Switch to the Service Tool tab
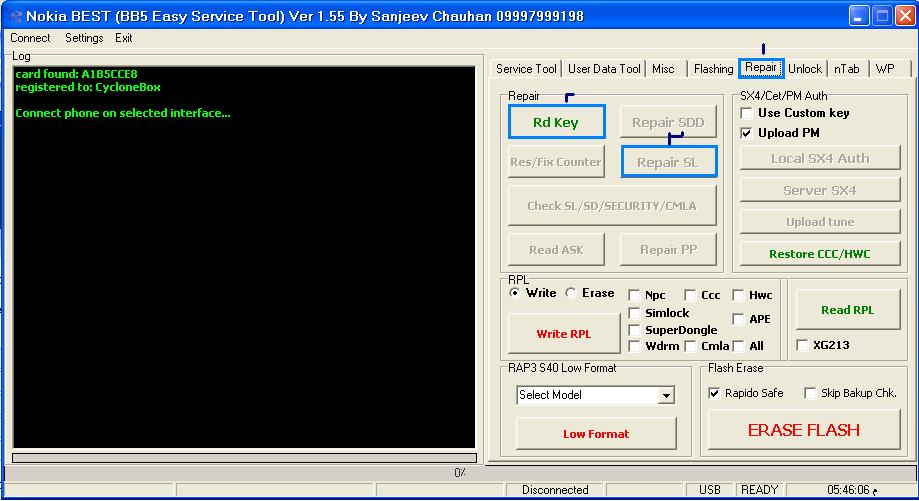The height and width of the screenshot is (501, 919). pos(526,69)
